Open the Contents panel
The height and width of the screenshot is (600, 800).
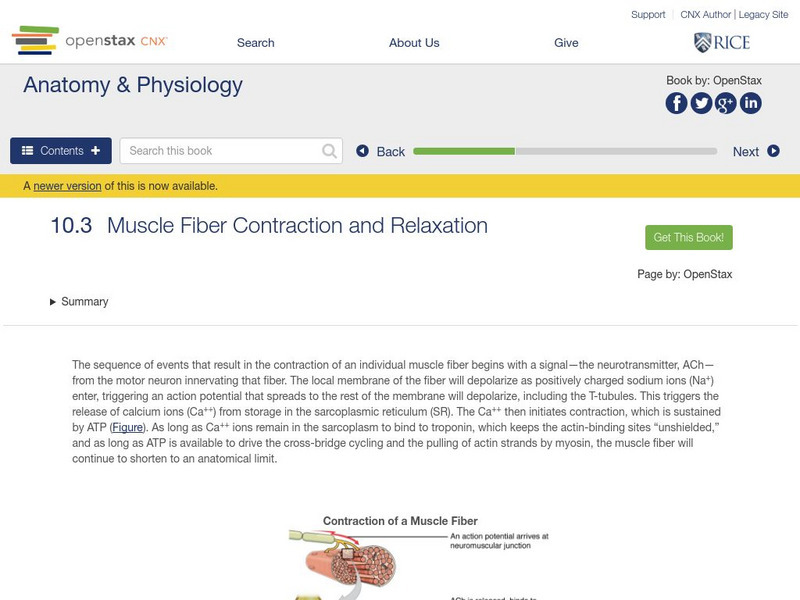coord(61,151)
